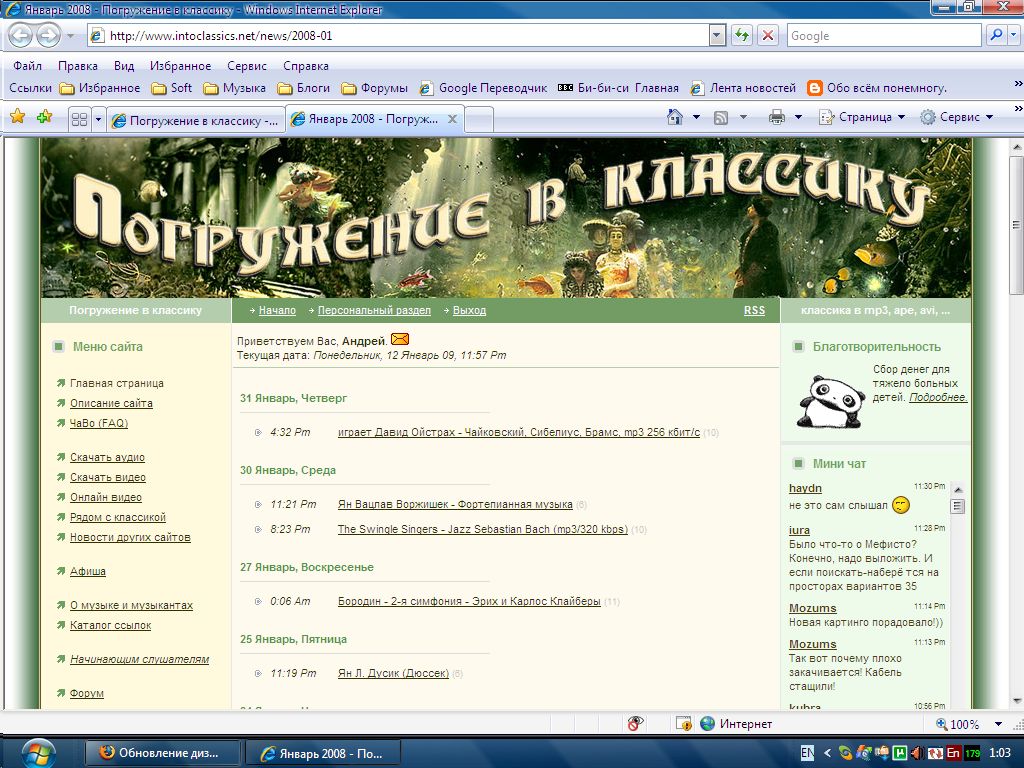Open the recent pages dropdown arrow
Viewport: 1024px width, 768px height.
71,35
